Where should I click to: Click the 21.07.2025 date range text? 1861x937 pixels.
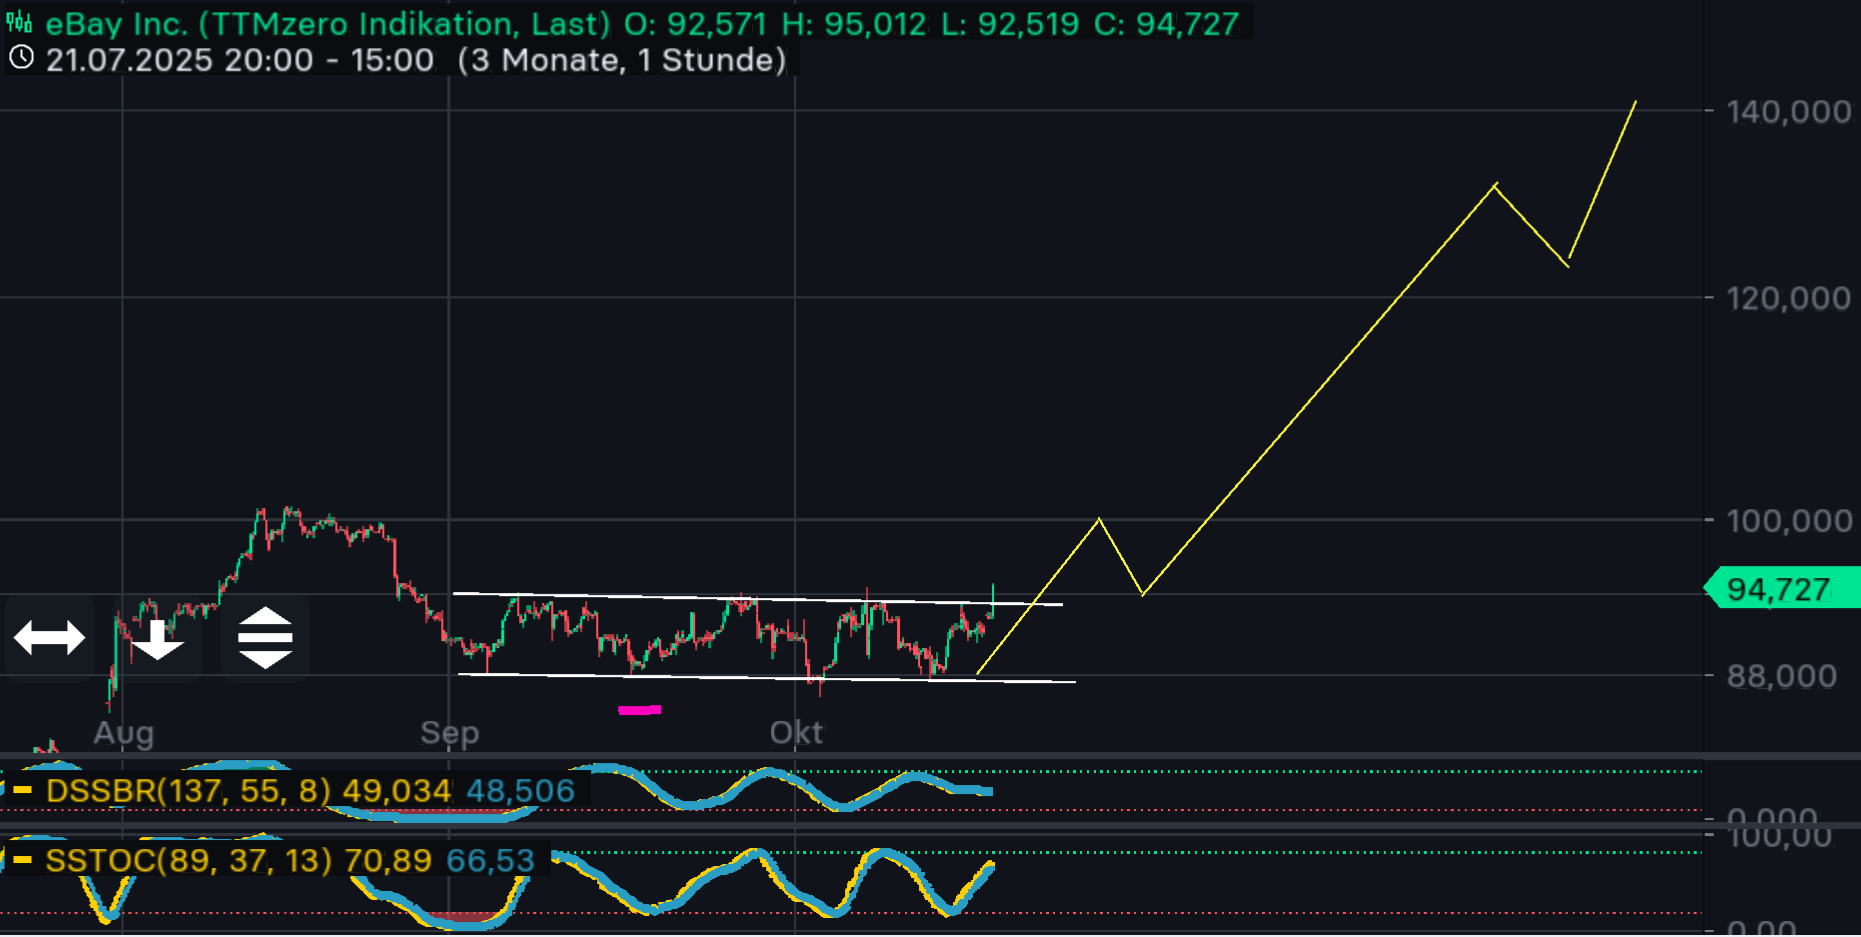coord(240,60)
